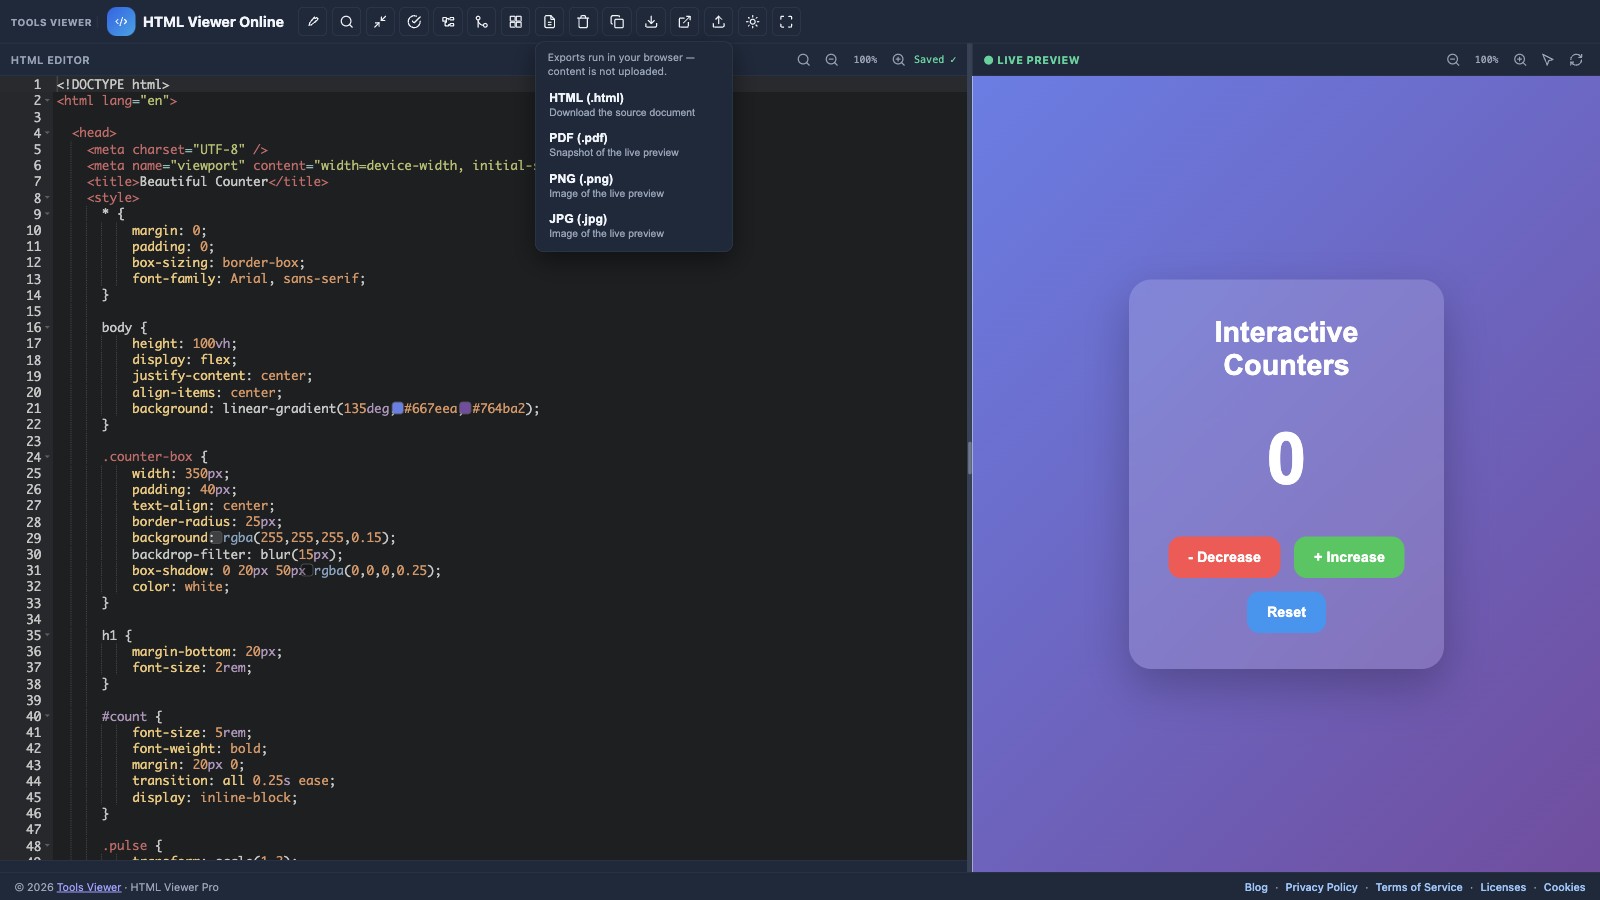Open the tree structure view icon

tap(448, 22)
